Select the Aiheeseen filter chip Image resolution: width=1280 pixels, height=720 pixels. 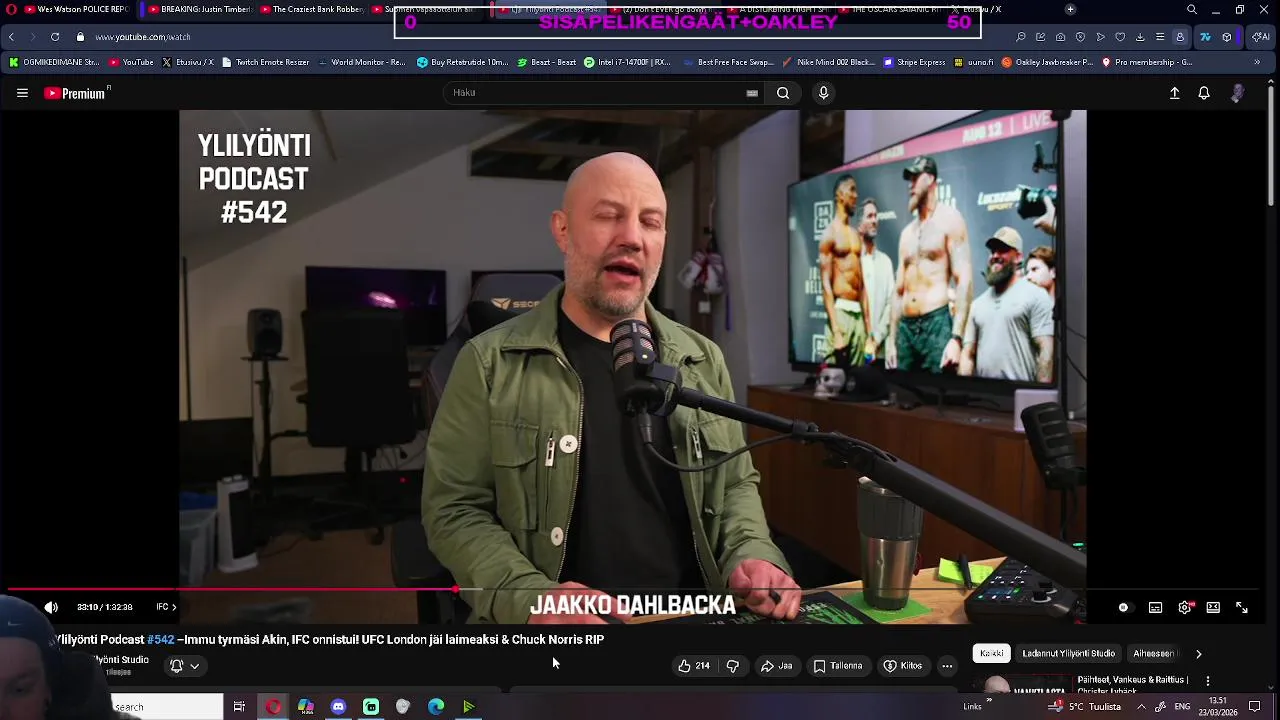pyautogui.click(x=1154, y=653)
